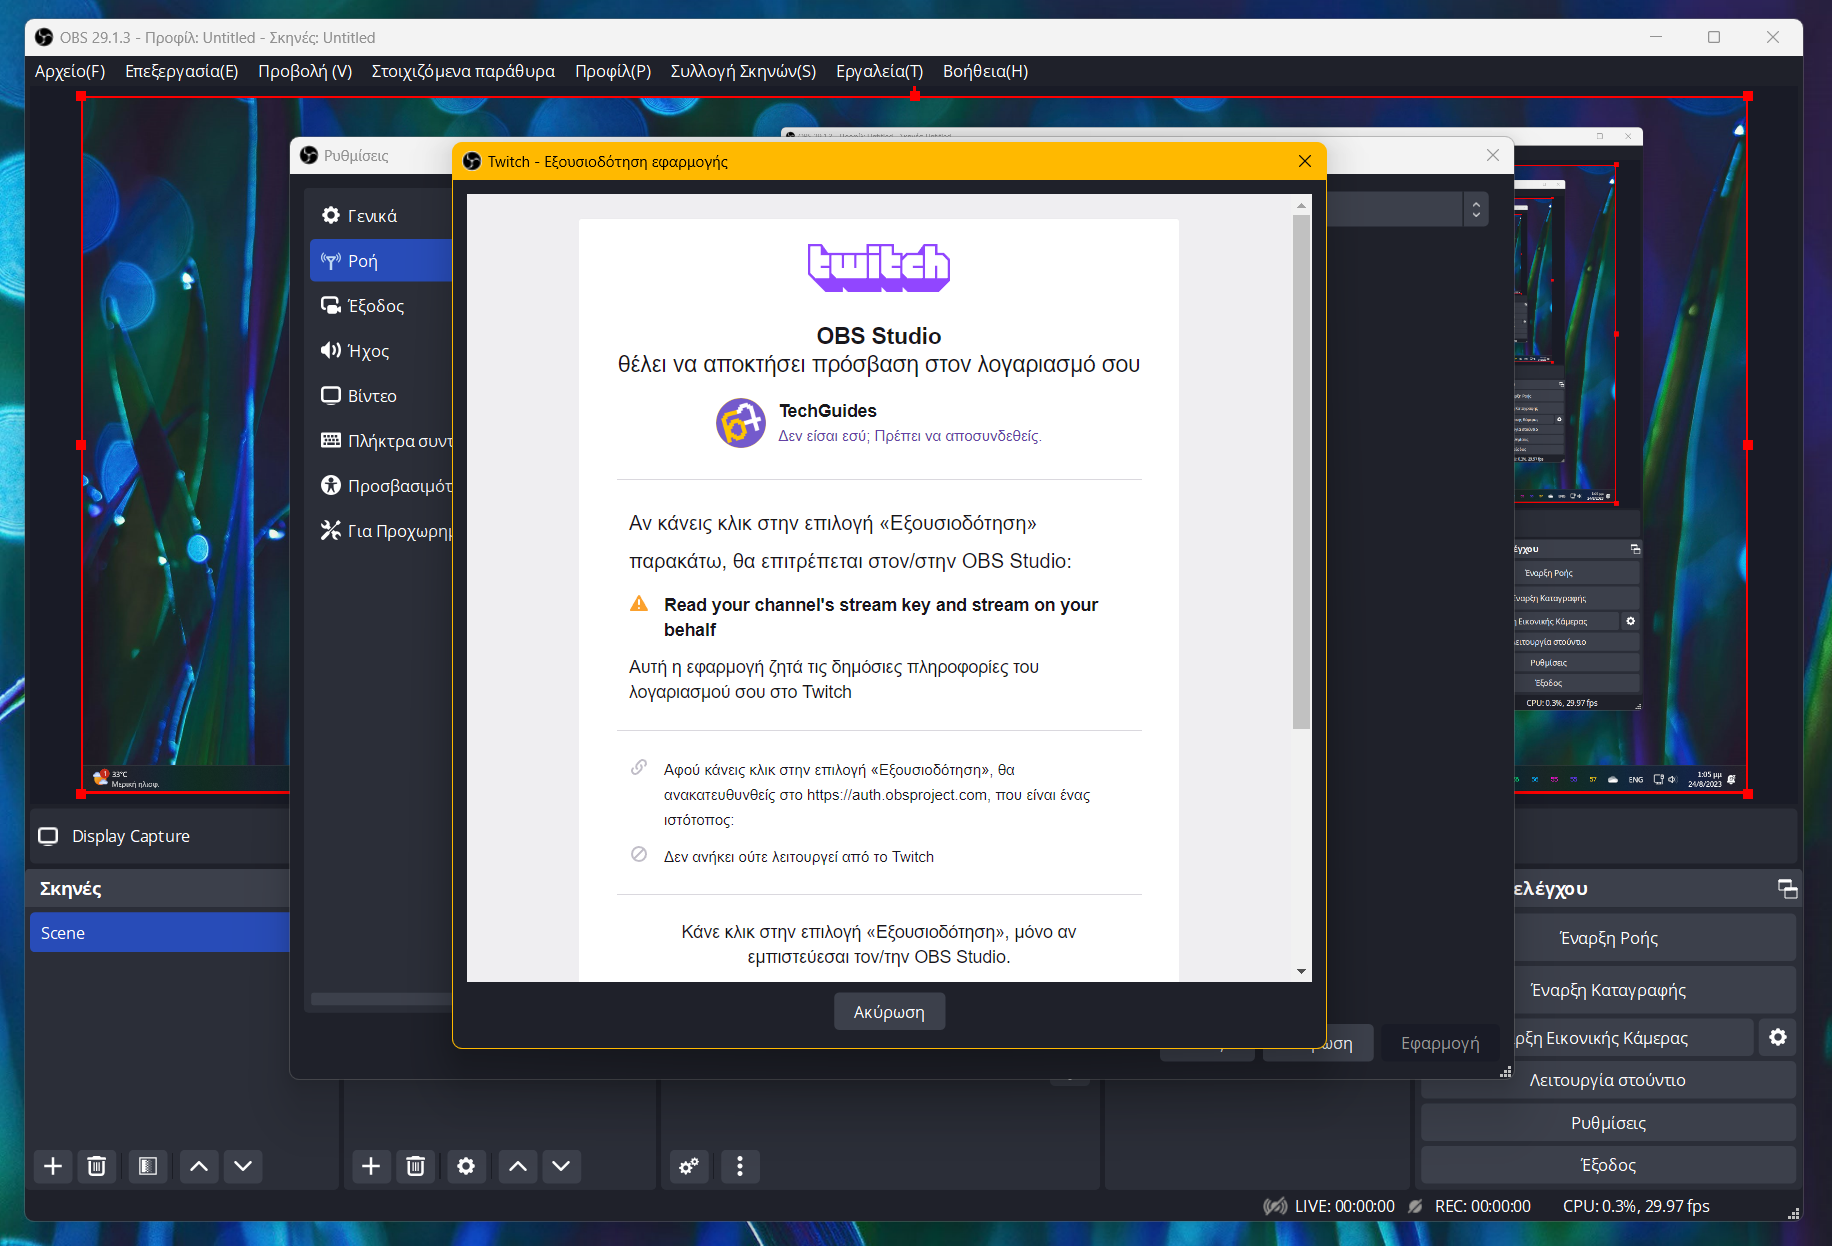Open advanced audio properties gears icon
The image size is (1832, 1246).
(x=689, y=1166)
